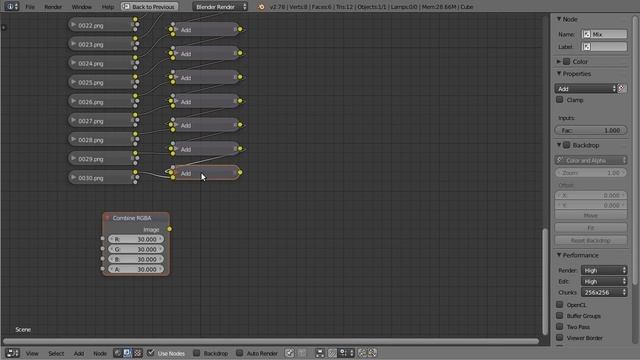Enable the OpenCL checkbox
Image resolution: width=640 pixels, height=360 pixels.
click(560, 304)
